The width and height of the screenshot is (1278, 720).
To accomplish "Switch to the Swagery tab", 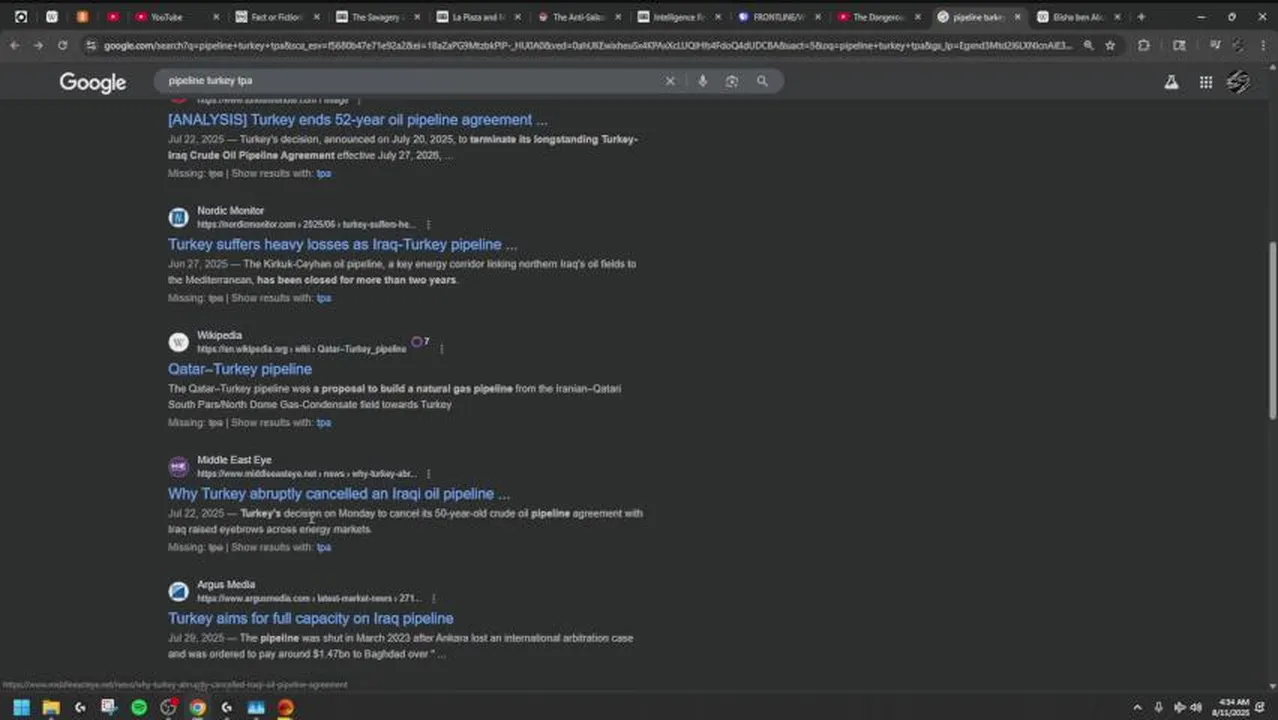I will tap(377, 17).
